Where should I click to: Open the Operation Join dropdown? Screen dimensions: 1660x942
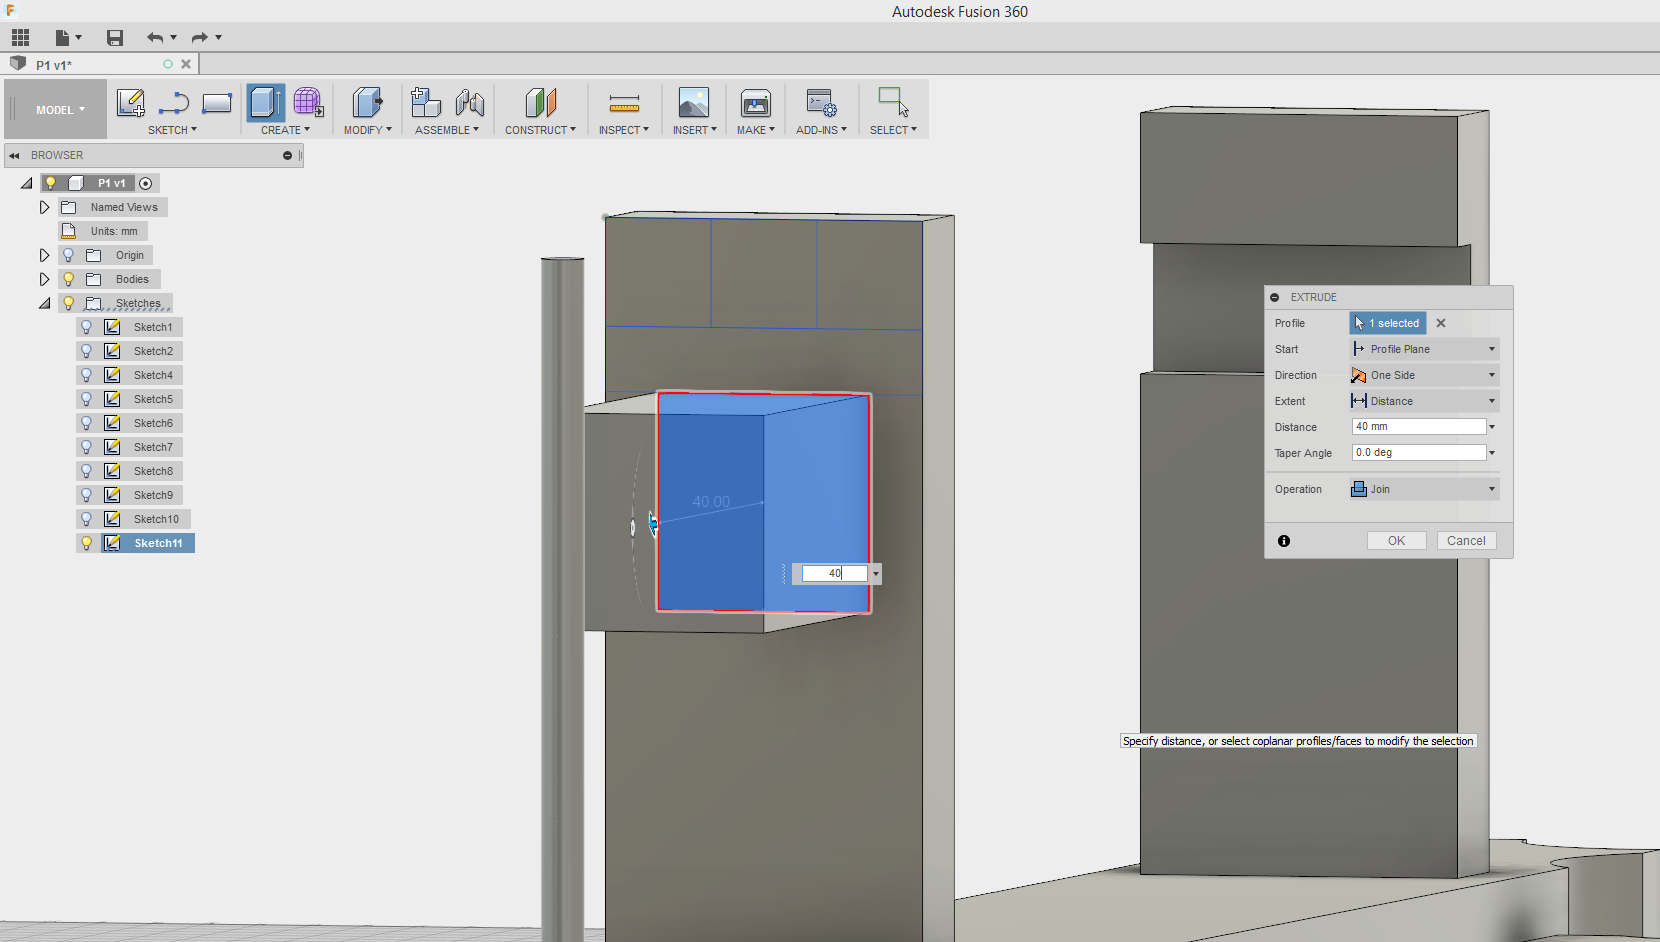(x=1424, y=489)
